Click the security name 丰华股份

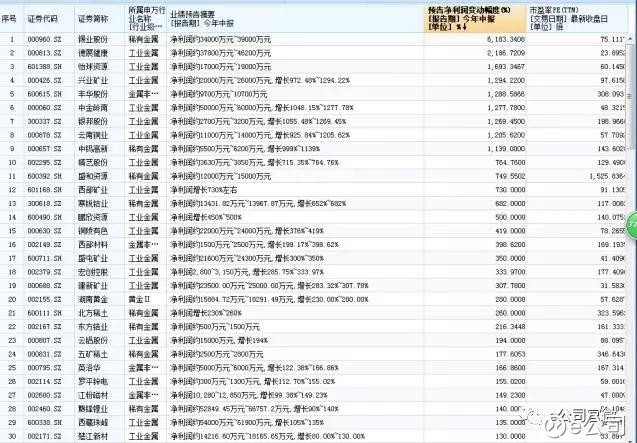[x=93, y=94]
